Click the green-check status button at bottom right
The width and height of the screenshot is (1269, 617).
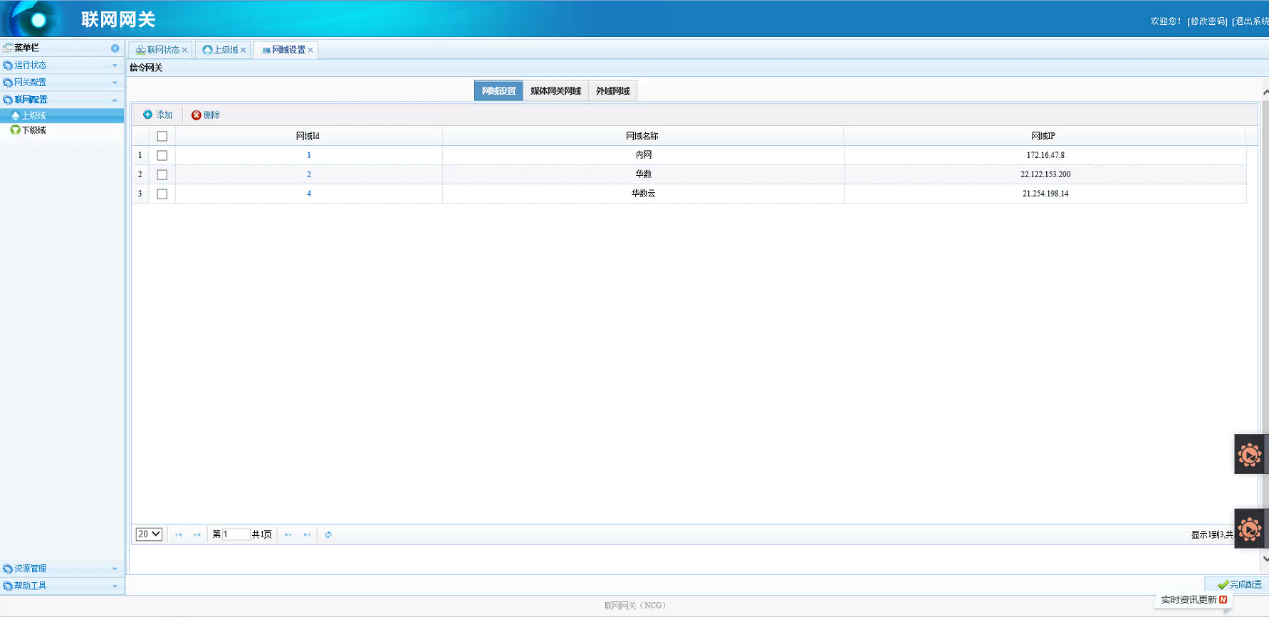[1238, 584]
